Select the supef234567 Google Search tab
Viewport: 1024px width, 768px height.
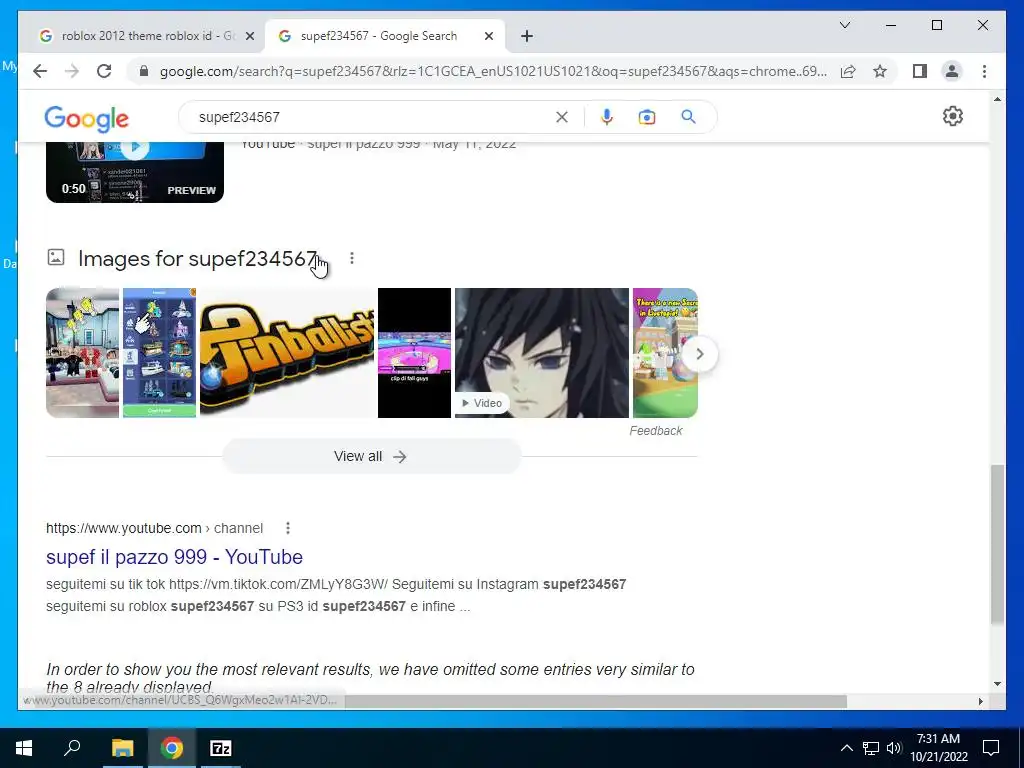pyautogui.click(x=384, y=36)
